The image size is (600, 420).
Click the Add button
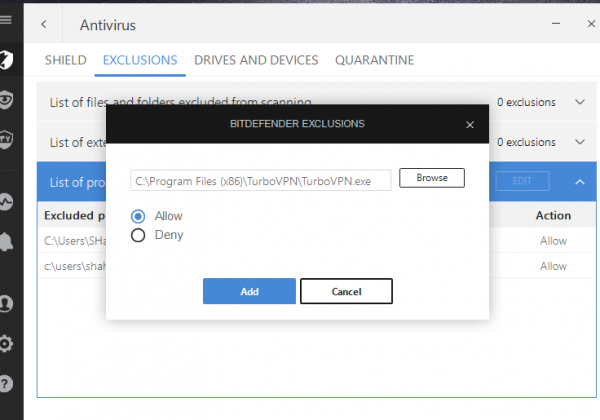(249, 291)
